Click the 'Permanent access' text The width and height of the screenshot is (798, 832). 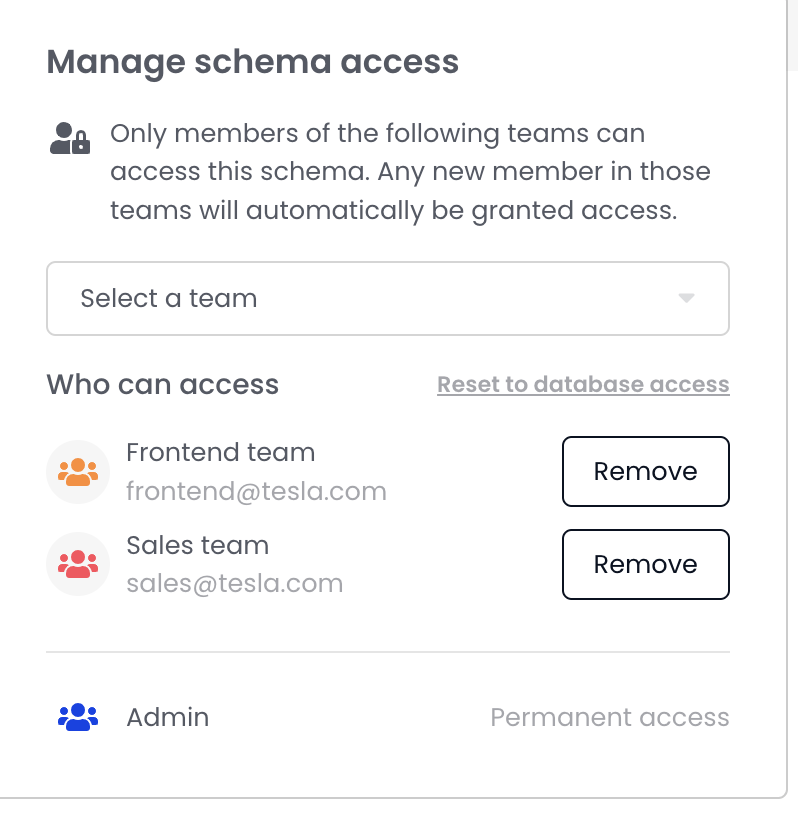click(x=609, y=718)
